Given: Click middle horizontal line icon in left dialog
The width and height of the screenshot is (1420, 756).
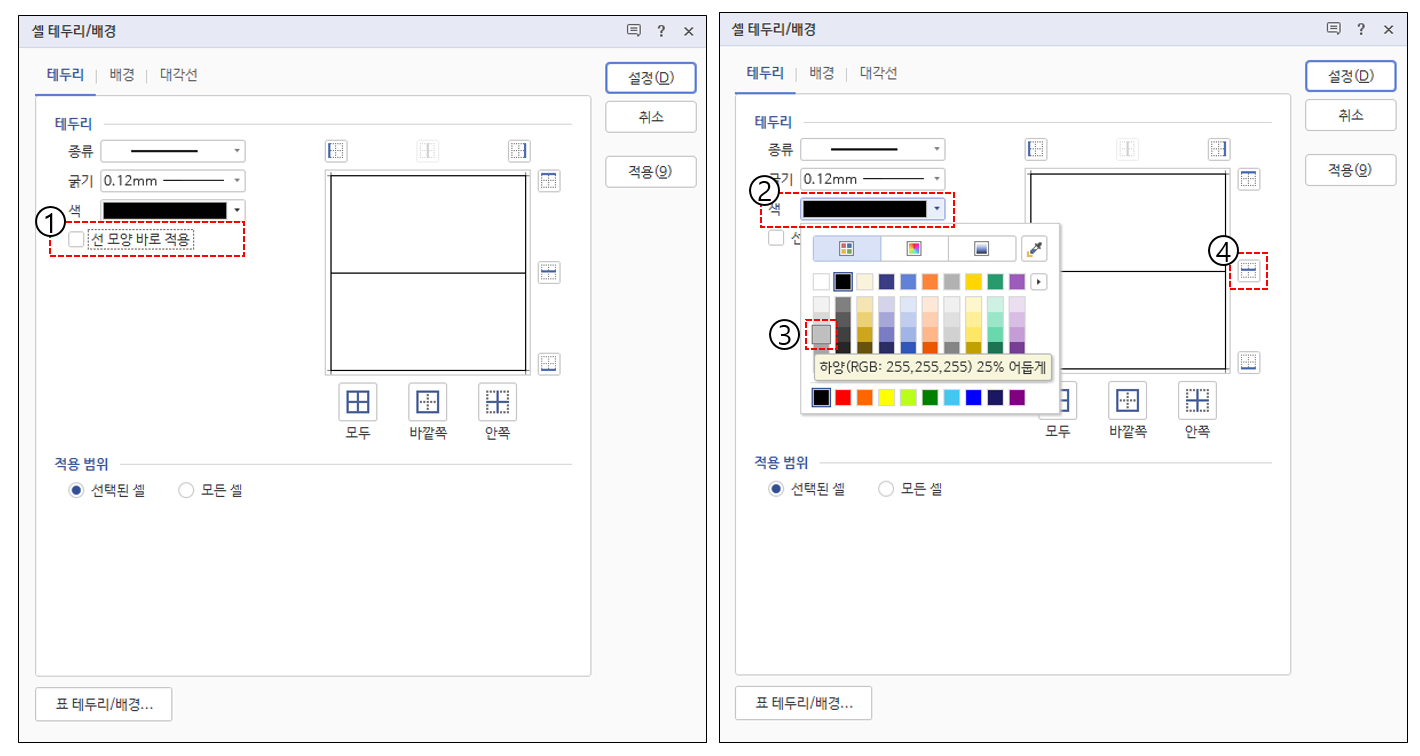Looking at the screenshot, I should coord(549,272).
